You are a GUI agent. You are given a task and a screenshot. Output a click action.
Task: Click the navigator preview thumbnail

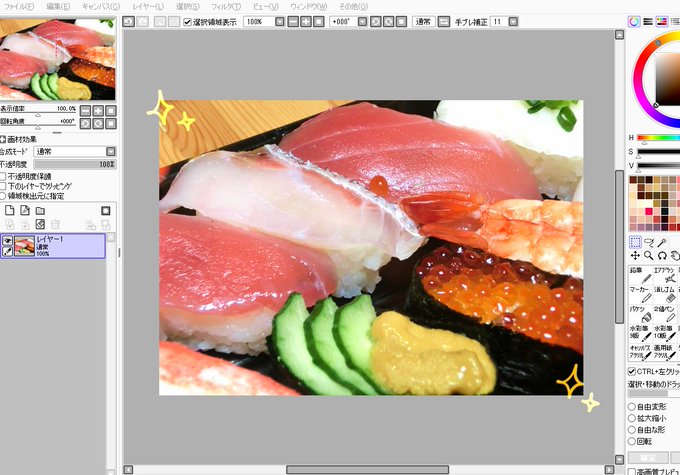(x=58, y=59)
